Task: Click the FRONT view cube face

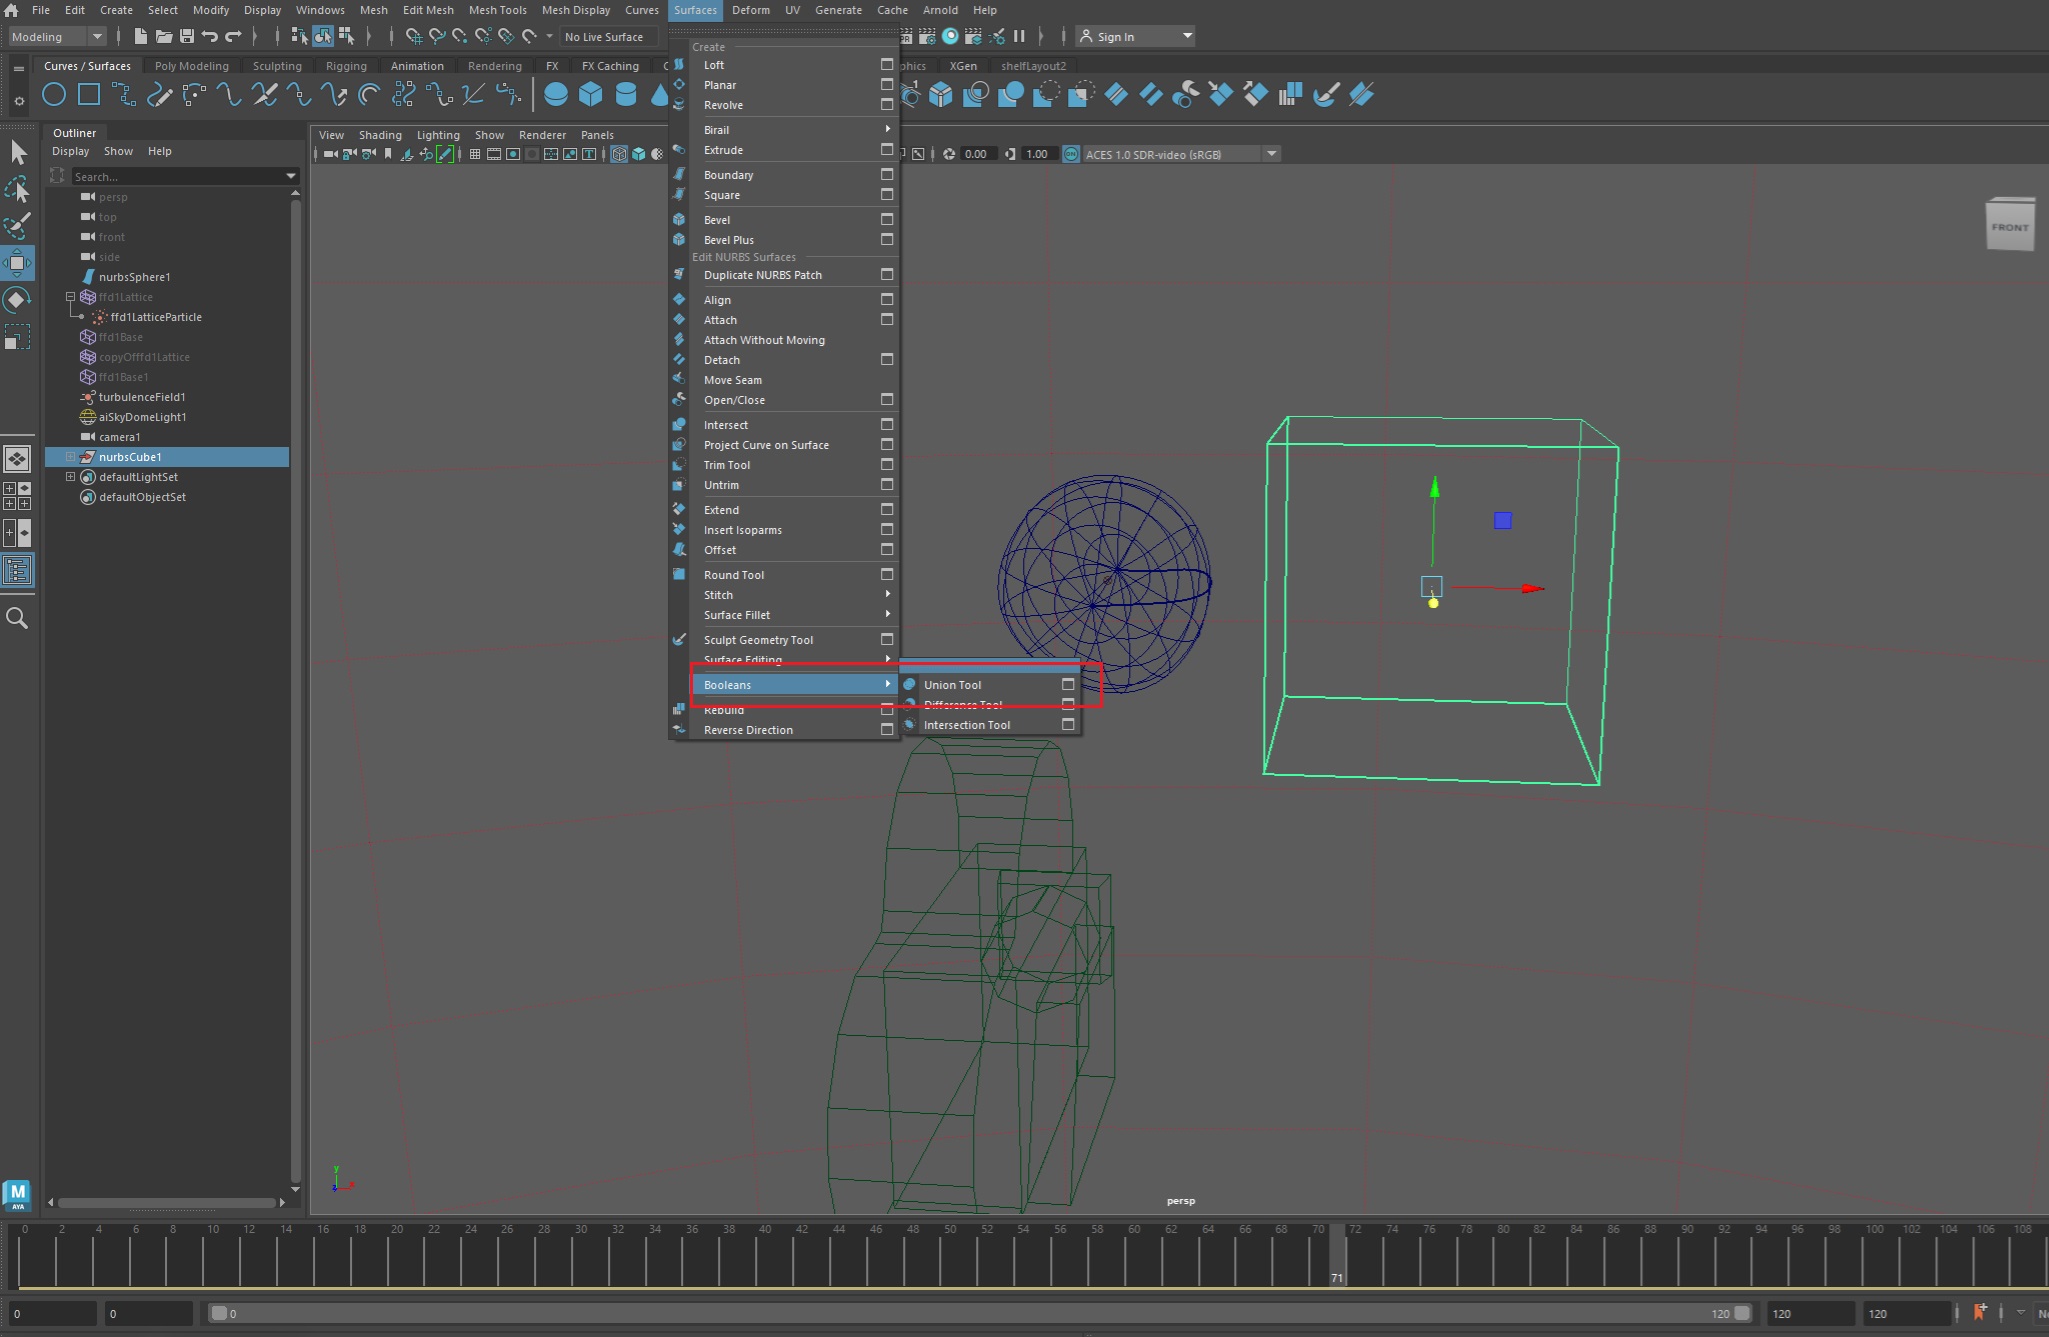Action: point(2010,227)
